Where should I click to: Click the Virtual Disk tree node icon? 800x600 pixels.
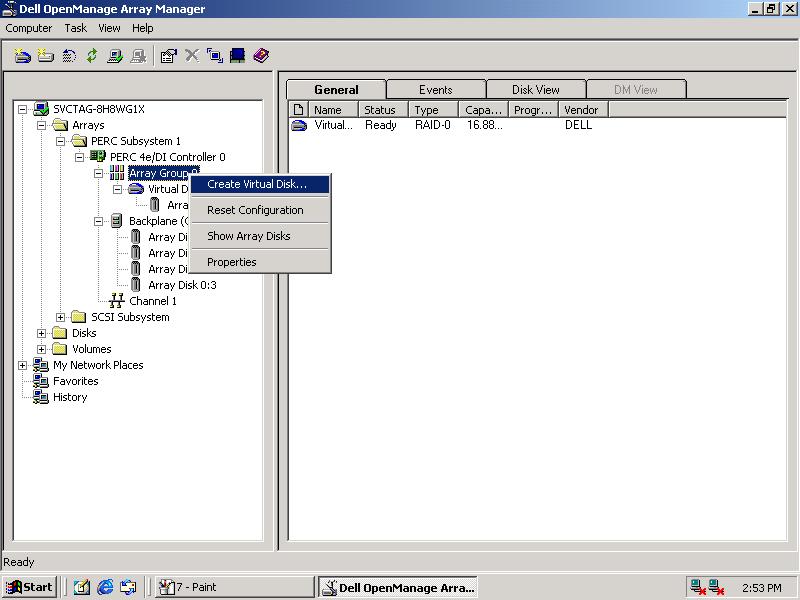pyautogui.click(x=136, y=189)
